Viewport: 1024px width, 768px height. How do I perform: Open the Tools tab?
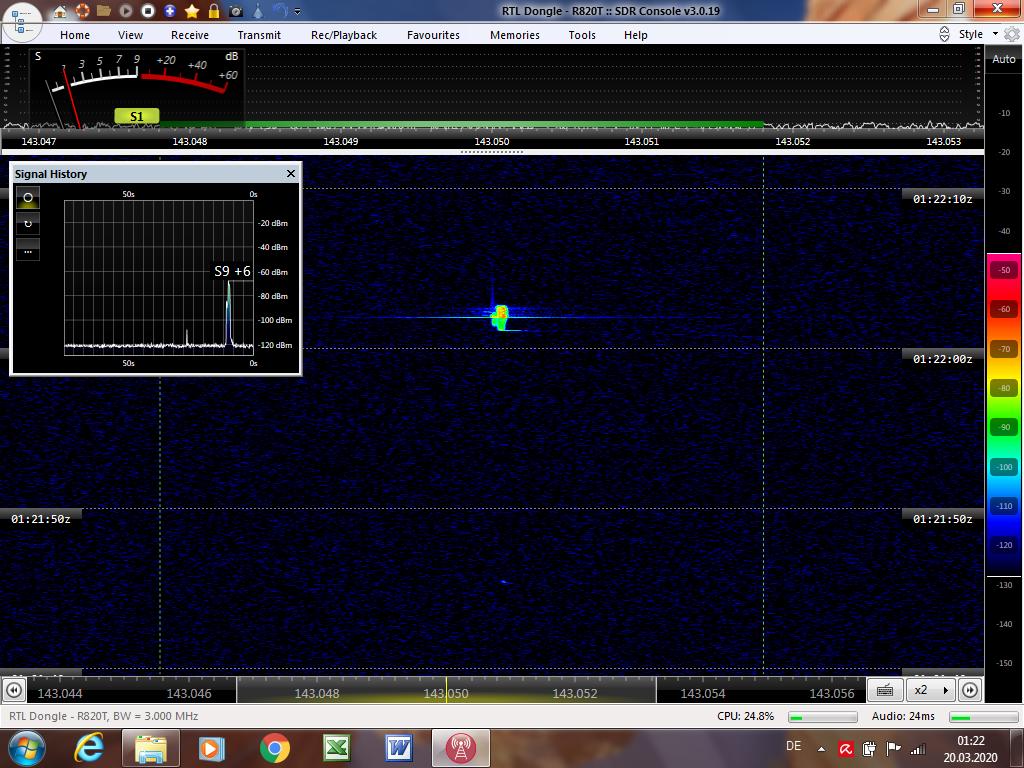(x=582, y=35)
